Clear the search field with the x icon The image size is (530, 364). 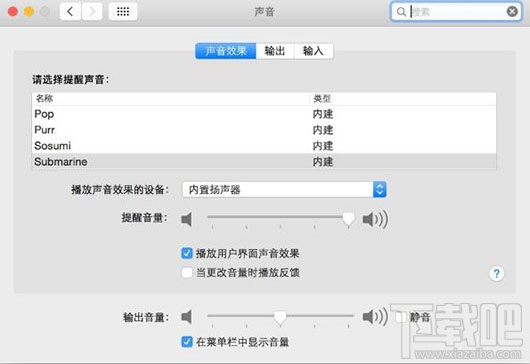pos(512,12)
